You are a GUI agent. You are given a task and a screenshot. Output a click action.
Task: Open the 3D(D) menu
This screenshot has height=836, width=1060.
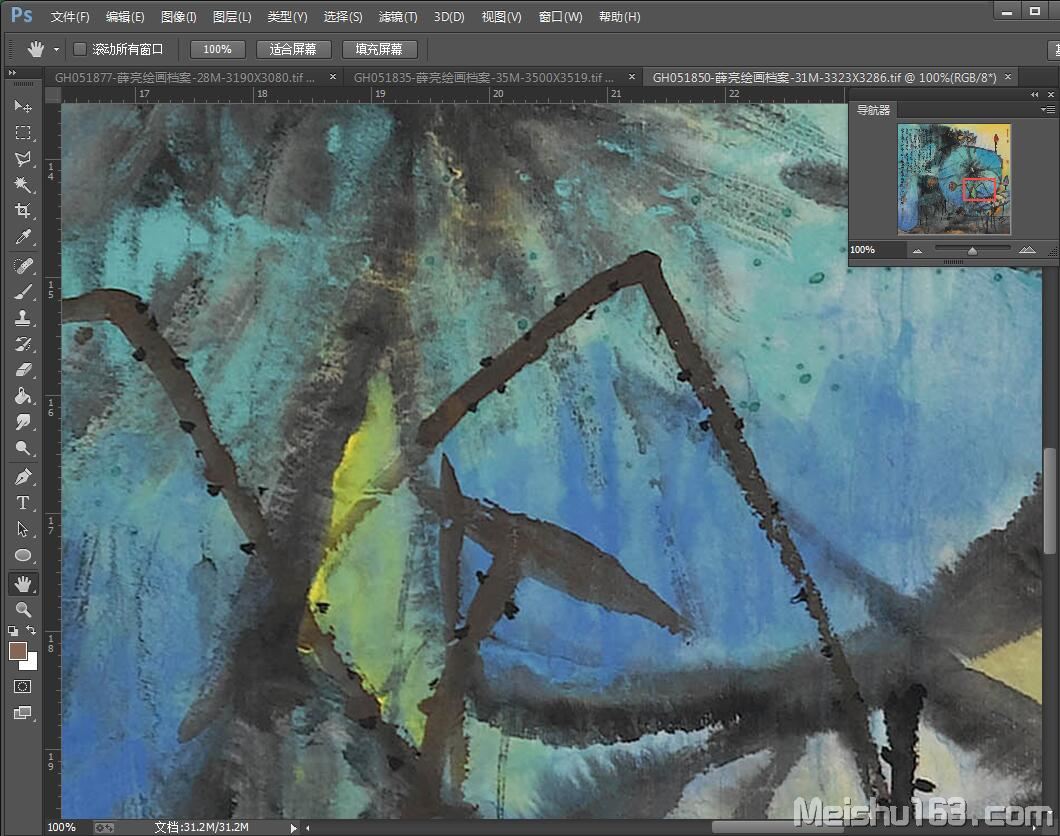tap(450, 17)
